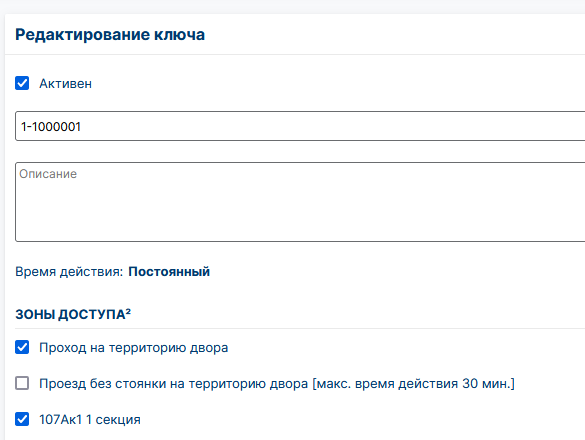Click the divider line below the page title
Screen dimensions: 585x440
pos(295,54)
